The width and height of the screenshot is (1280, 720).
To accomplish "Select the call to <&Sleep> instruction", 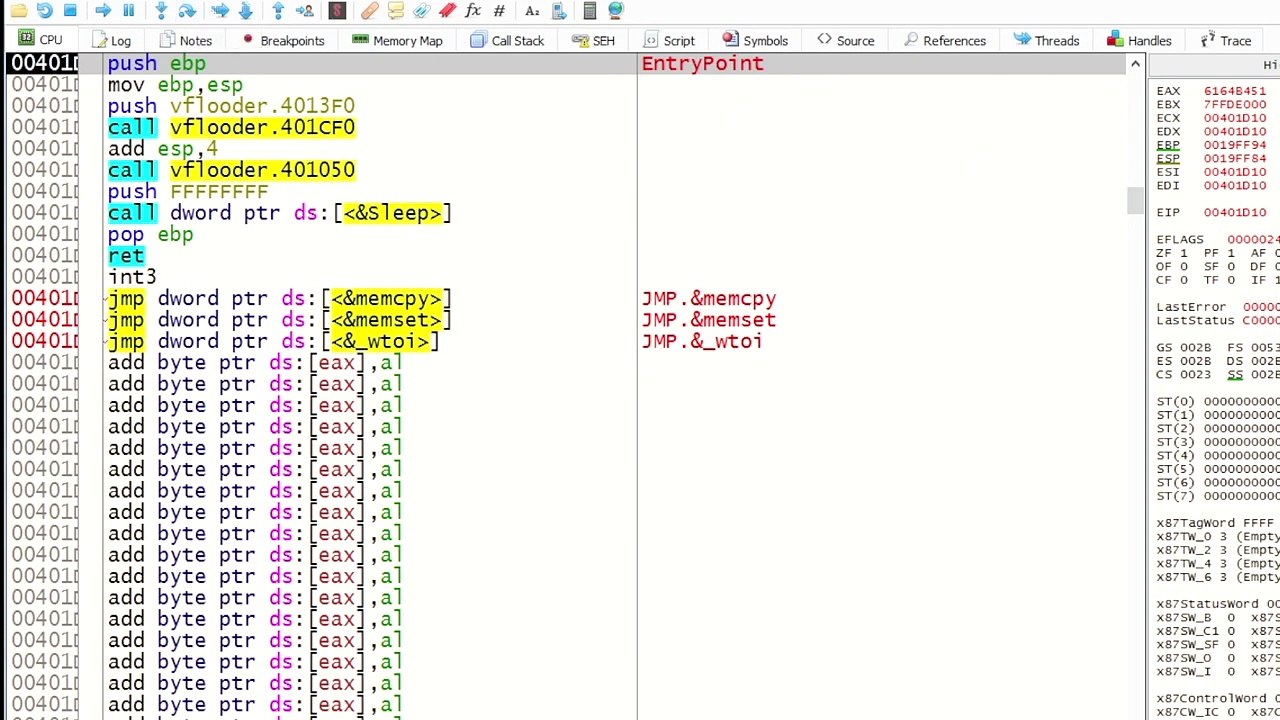I will click(280, 213).
